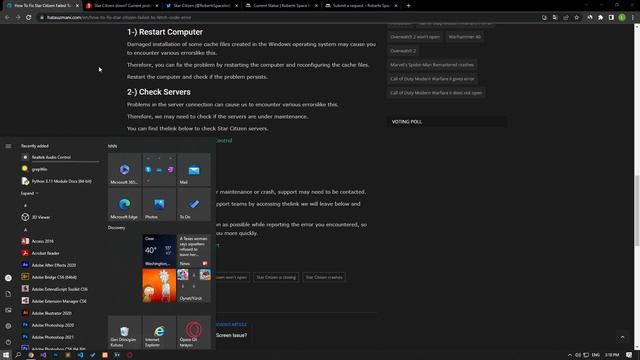Open the Rick and Morty orange tile

[x=159, y=286]
